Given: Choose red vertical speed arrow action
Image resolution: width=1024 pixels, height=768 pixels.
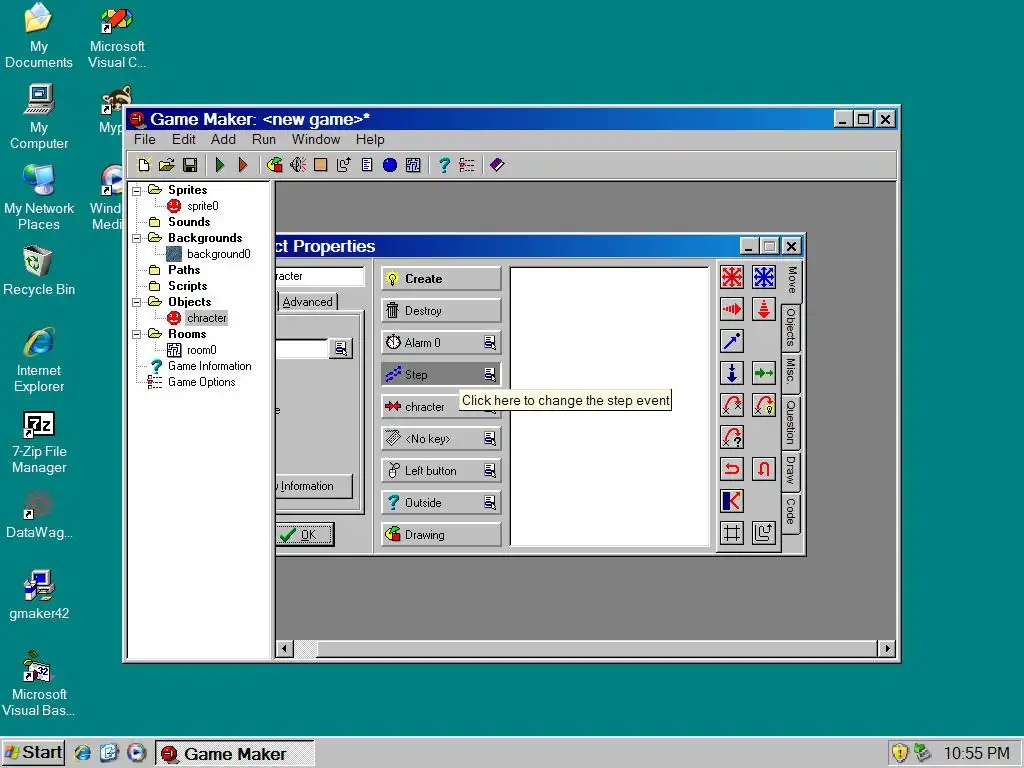Looking at the screenshot, I should (763, 310).
